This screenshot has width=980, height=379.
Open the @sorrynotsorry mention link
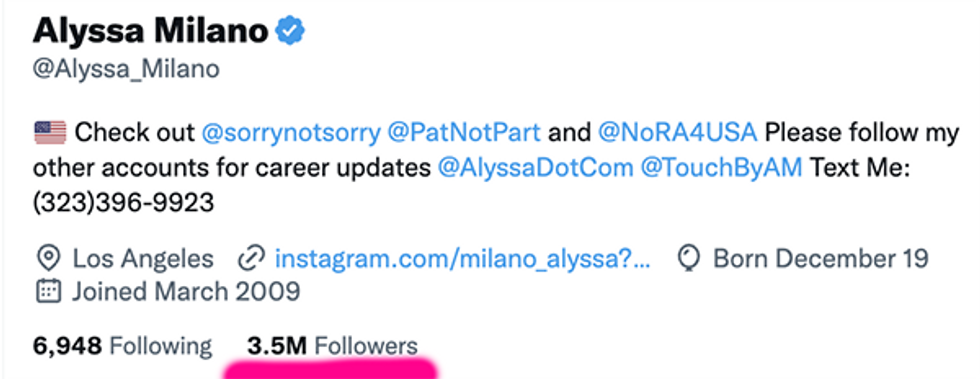pos(291,133)
